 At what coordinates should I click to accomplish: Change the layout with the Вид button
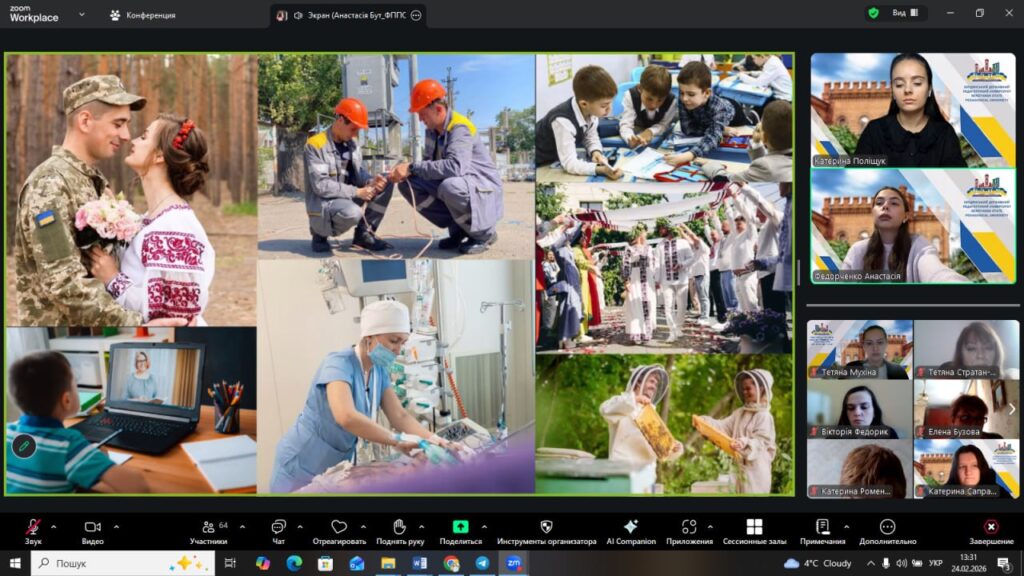click(x=899, y=13)
